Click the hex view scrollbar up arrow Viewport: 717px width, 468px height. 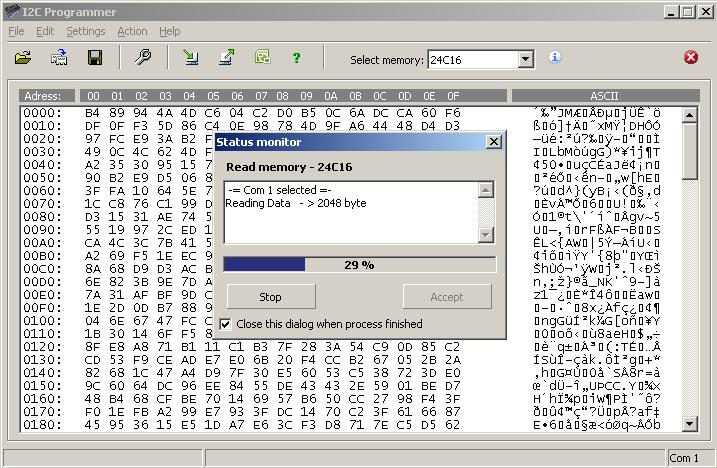[x=690, y=114]
